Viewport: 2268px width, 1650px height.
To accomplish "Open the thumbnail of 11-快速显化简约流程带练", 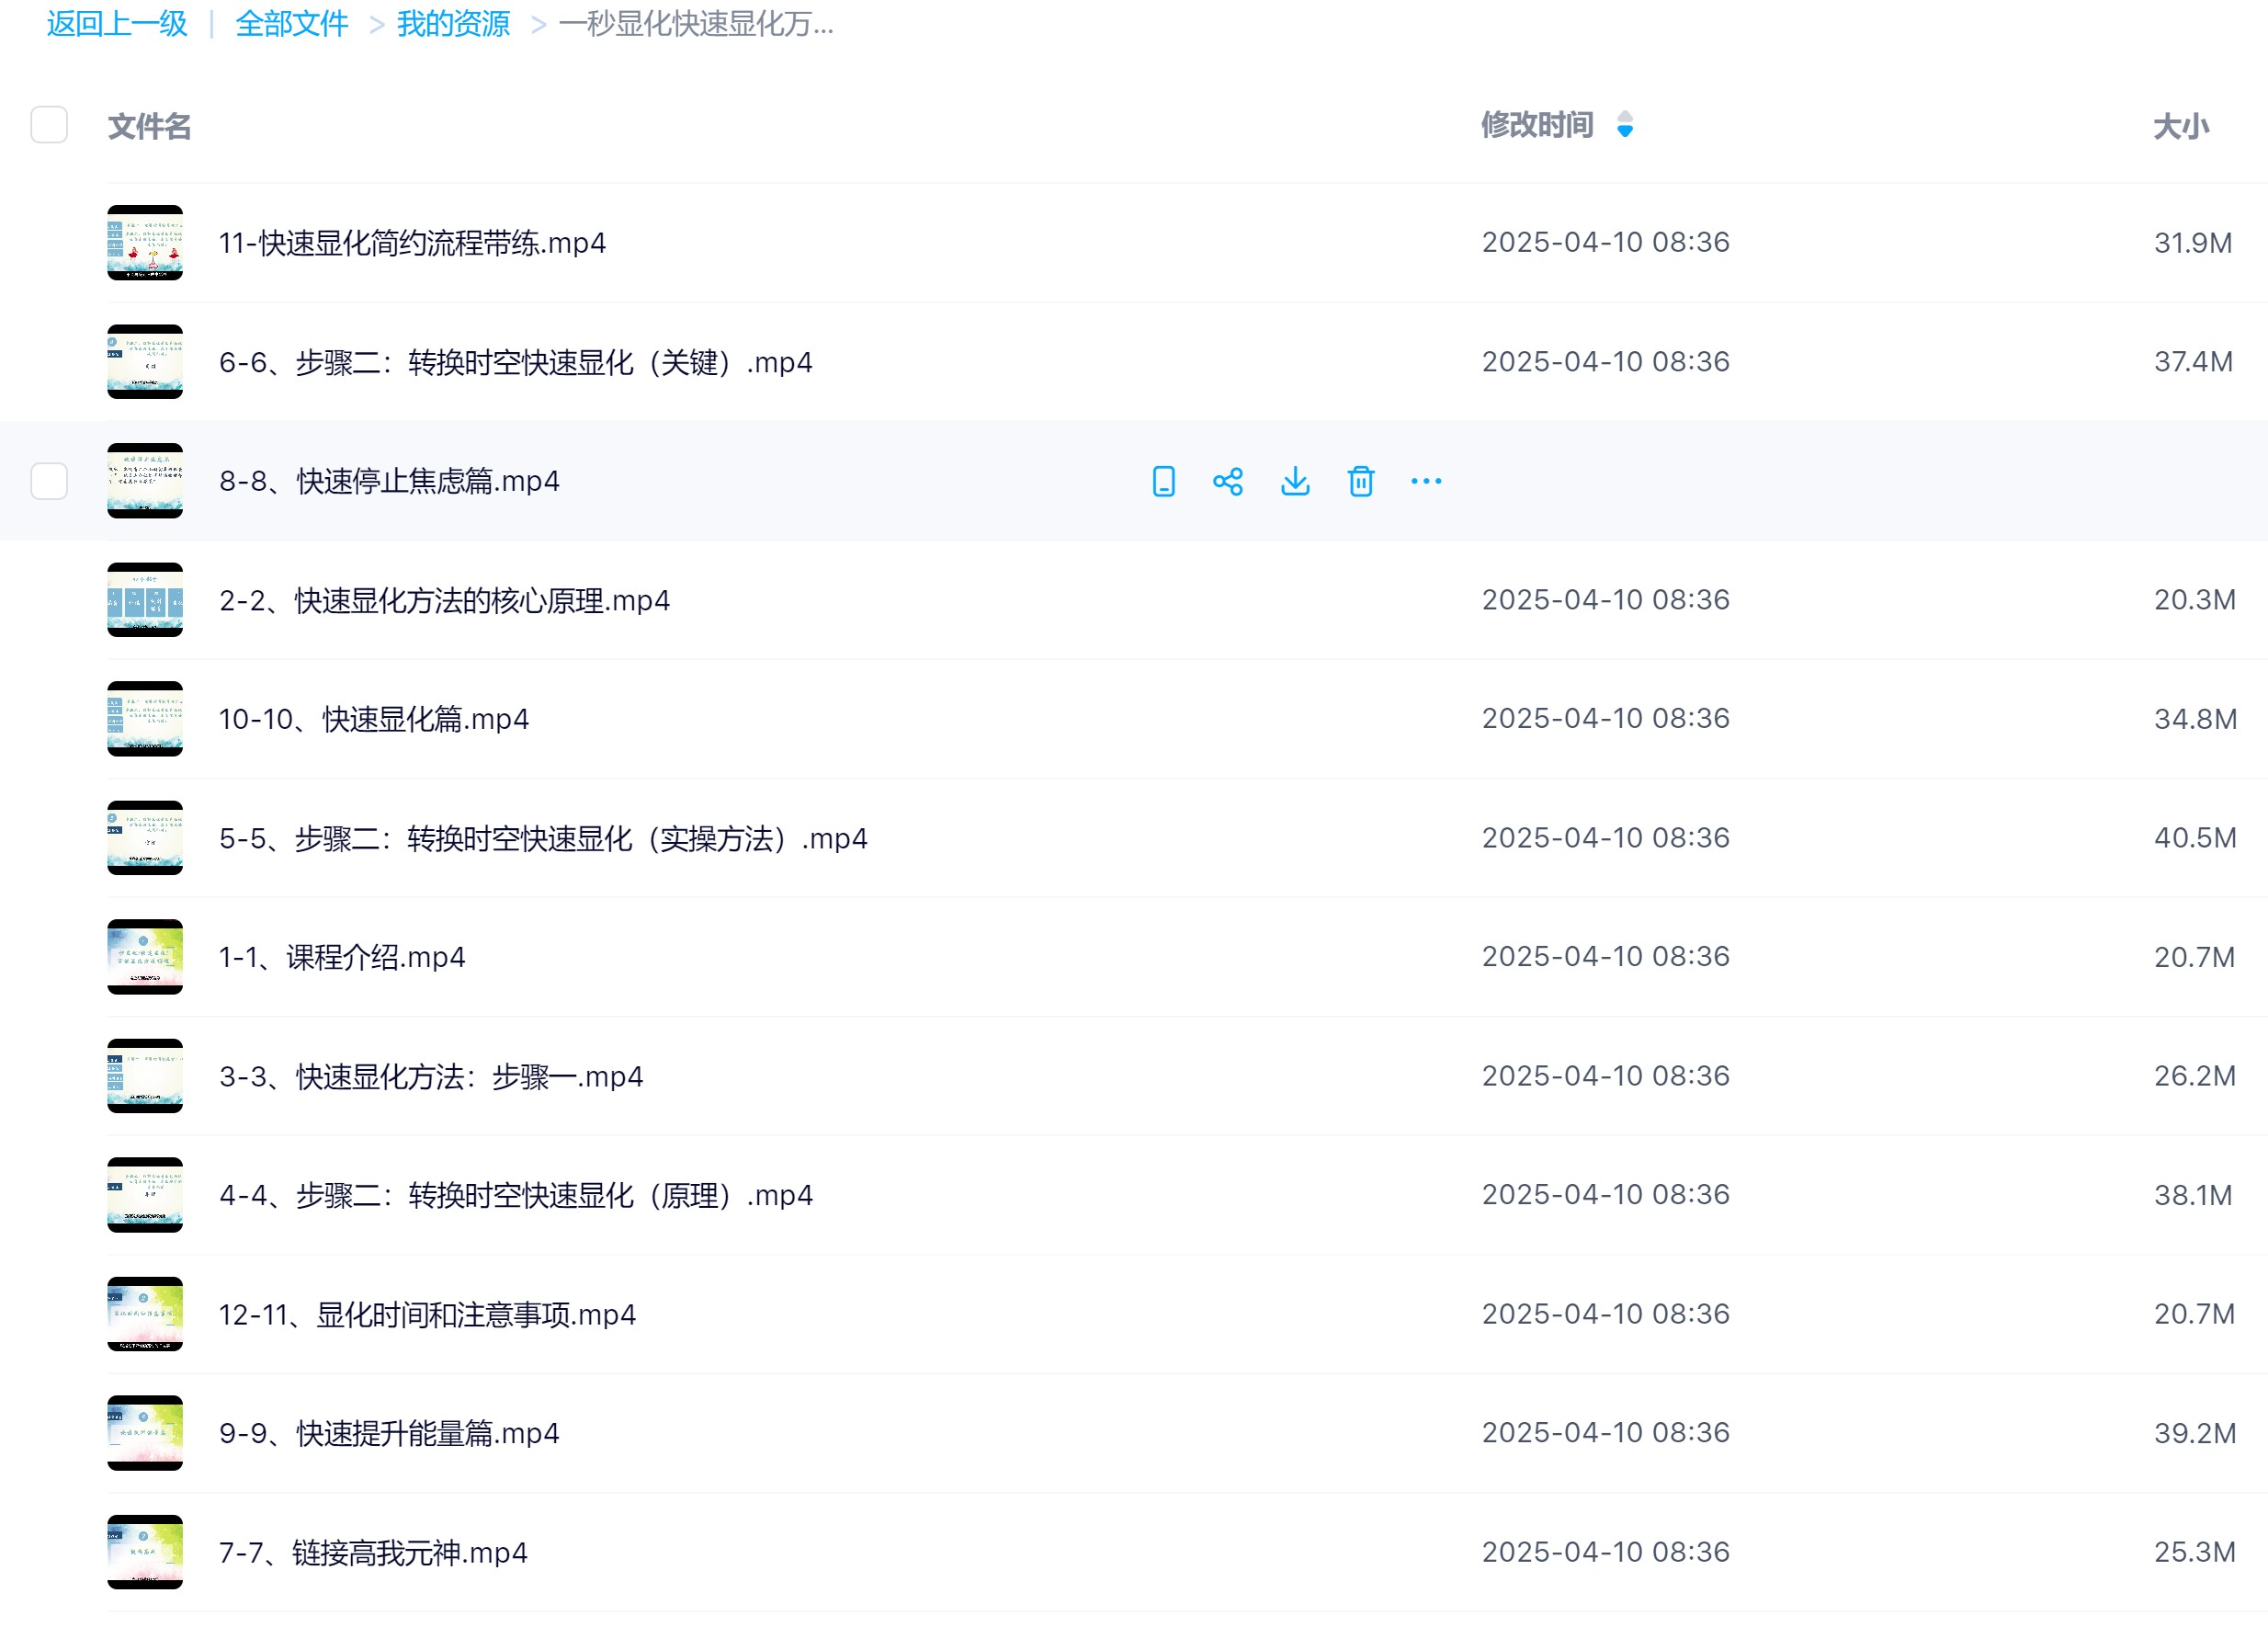I will click(x=145, y=242).
